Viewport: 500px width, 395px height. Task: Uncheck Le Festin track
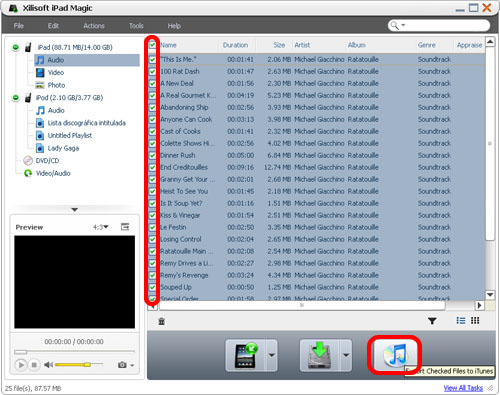152,228
